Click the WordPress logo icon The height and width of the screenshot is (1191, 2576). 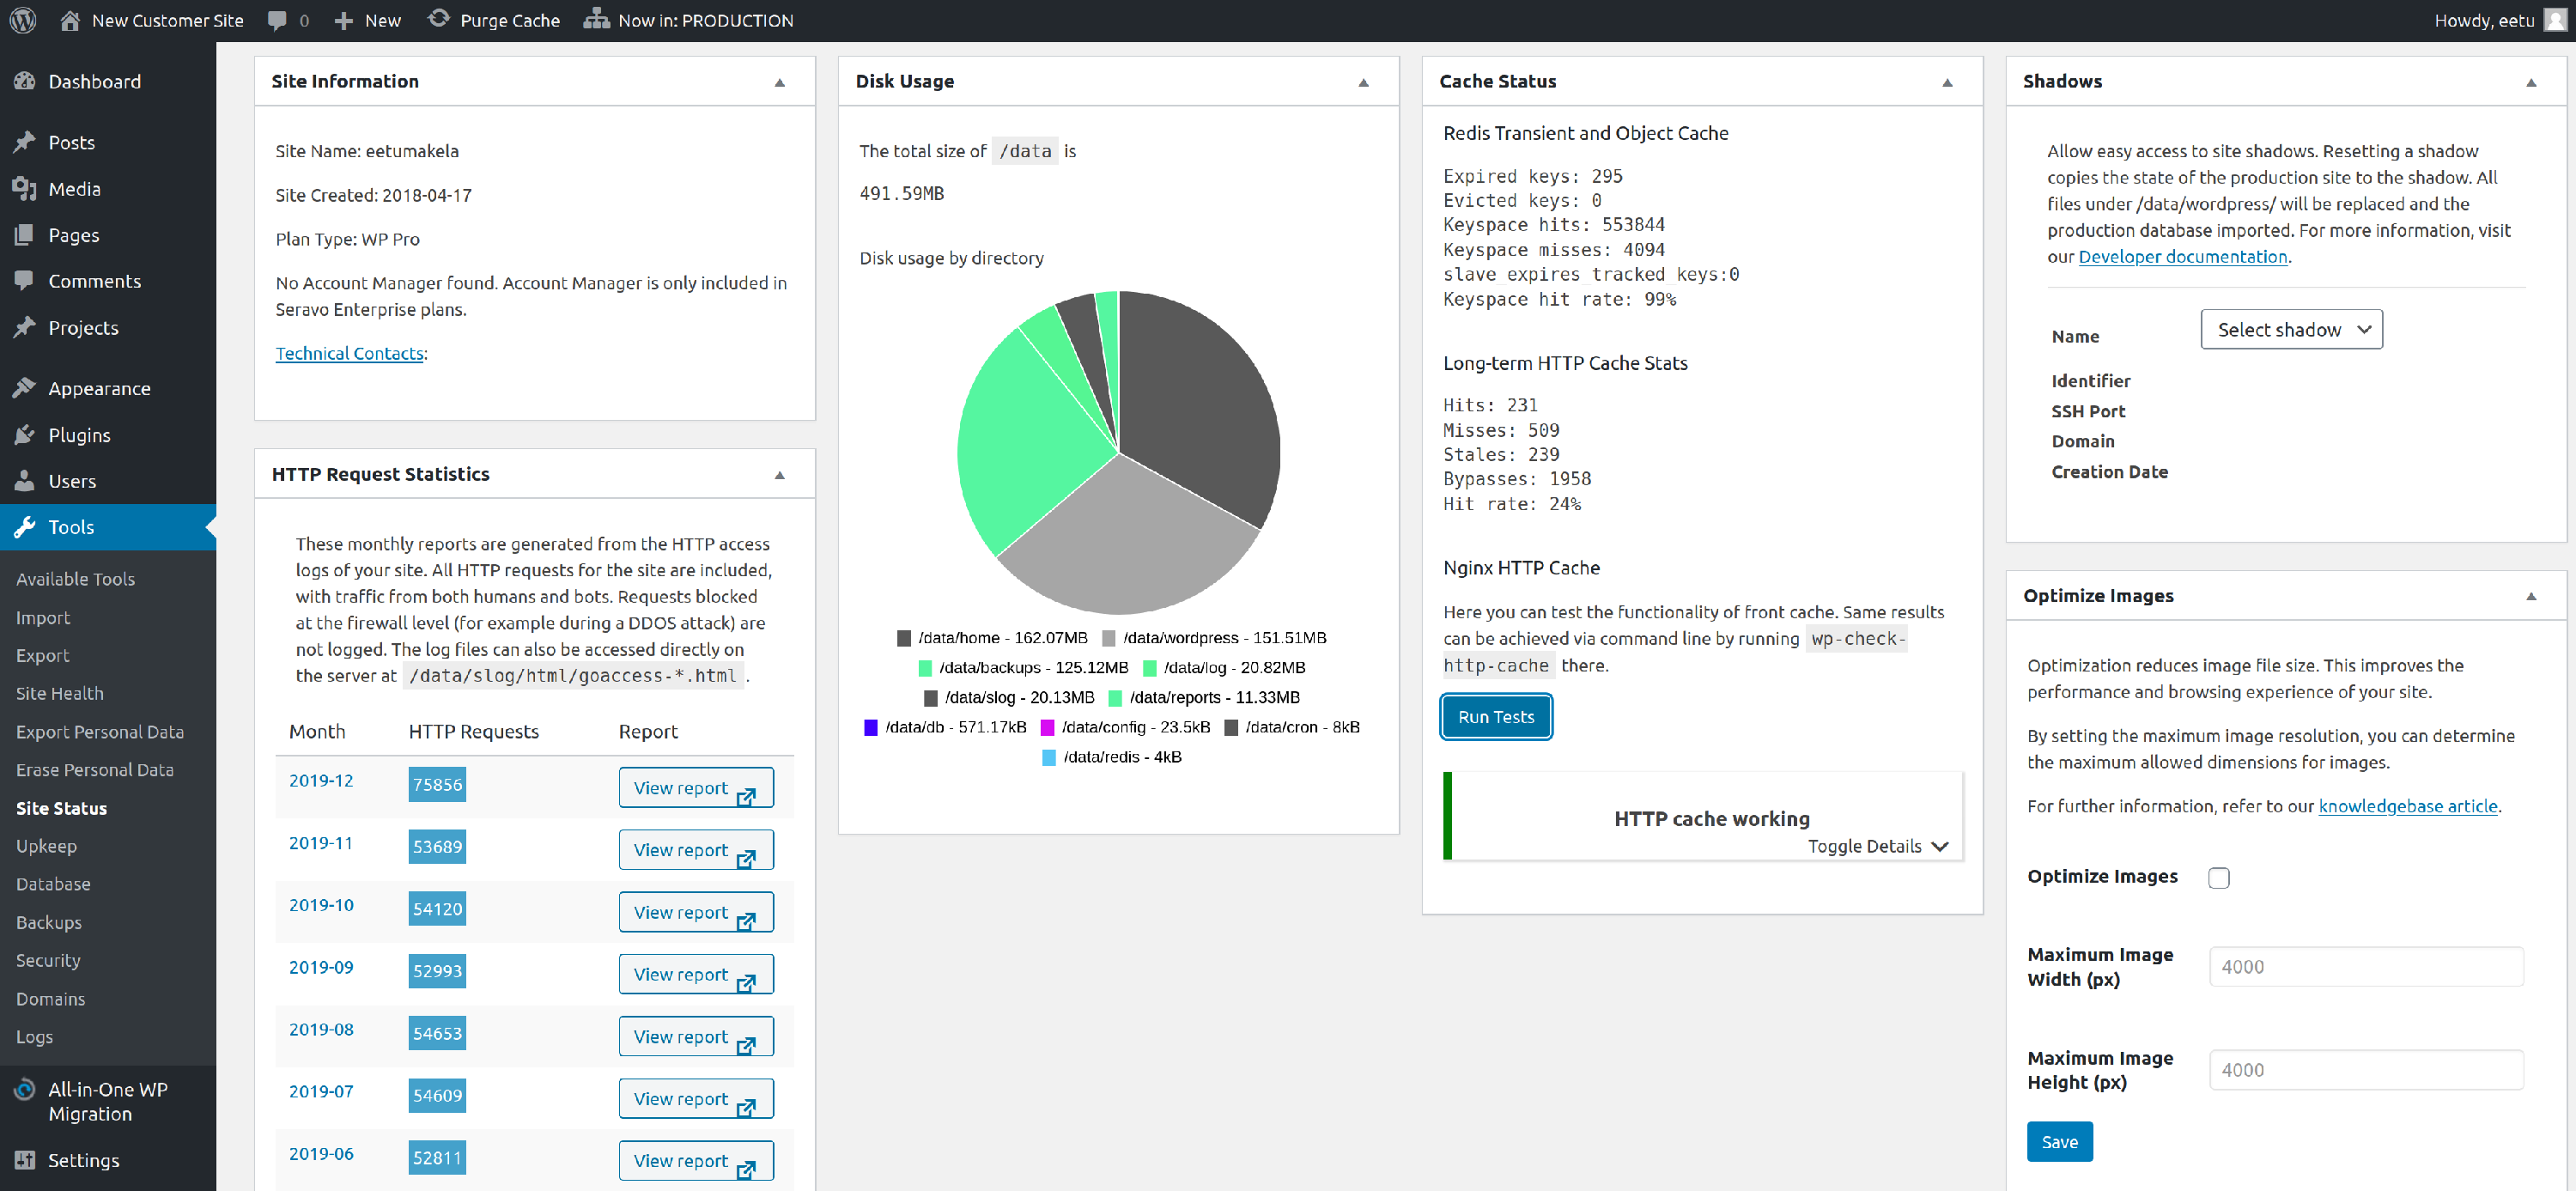coord(23,20)
